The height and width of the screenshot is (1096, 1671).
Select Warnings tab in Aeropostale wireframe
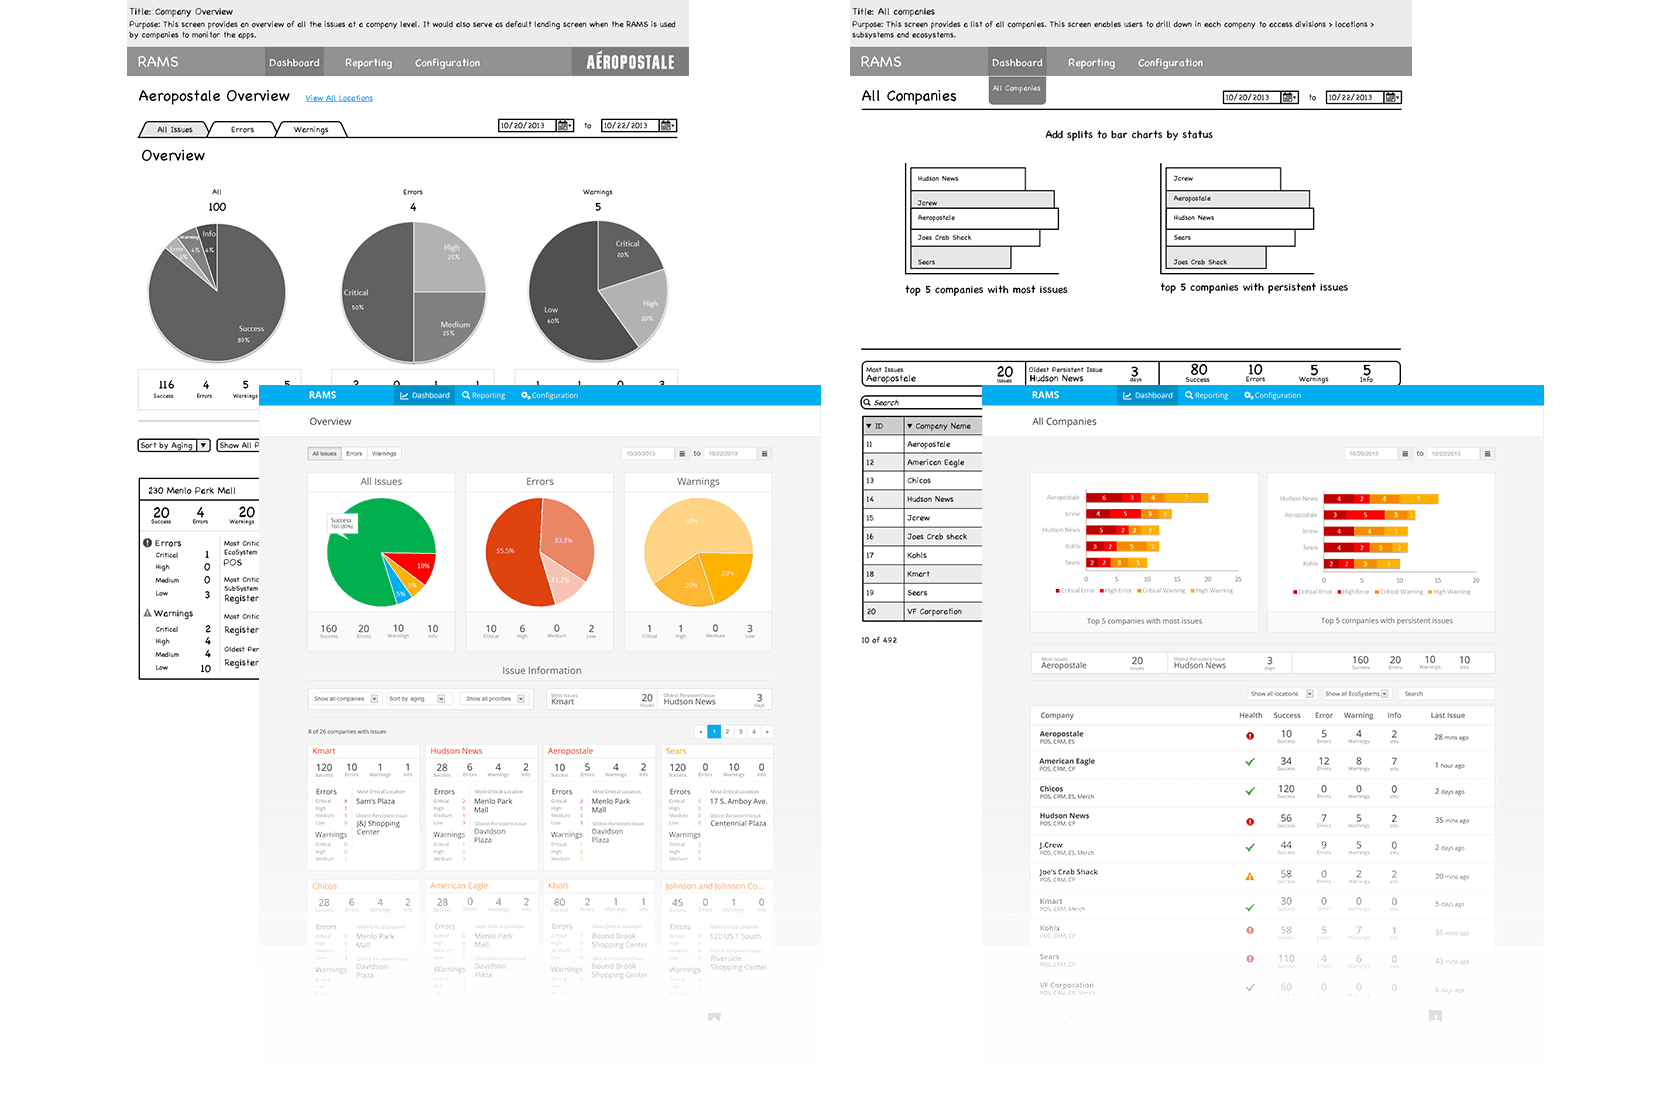[311, 129]
